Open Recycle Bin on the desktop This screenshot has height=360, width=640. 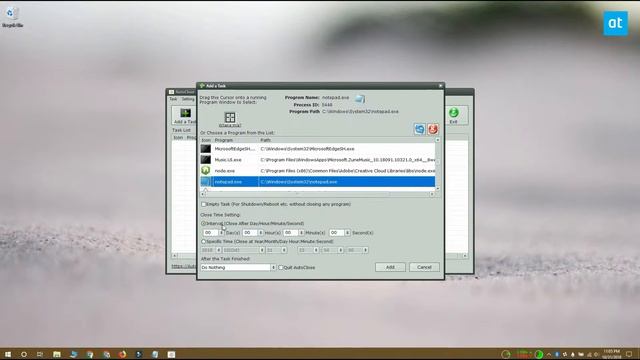click(12, 17)
